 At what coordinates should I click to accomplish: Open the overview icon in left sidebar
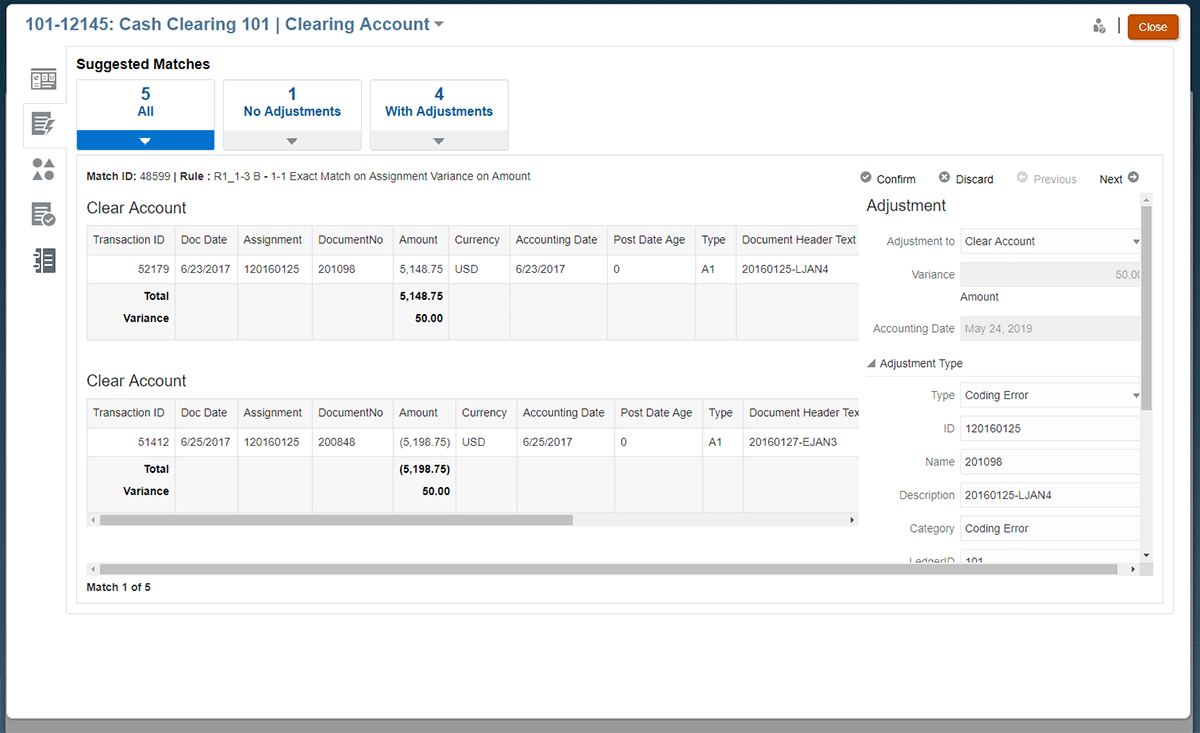pos(43,79)
